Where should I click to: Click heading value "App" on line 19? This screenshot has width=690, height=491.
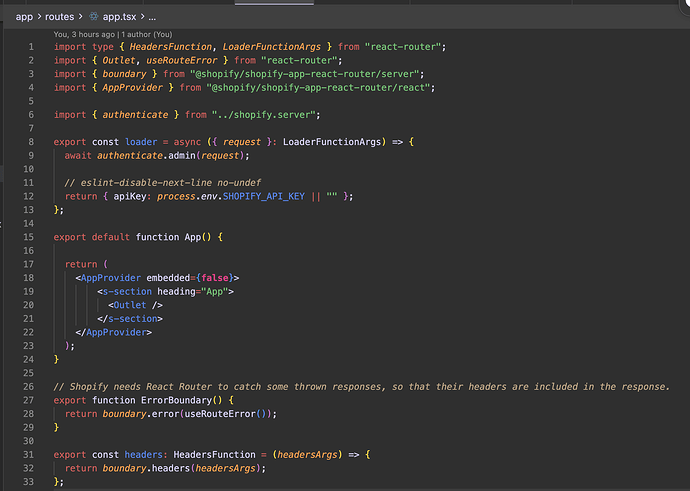coord(215,291)
